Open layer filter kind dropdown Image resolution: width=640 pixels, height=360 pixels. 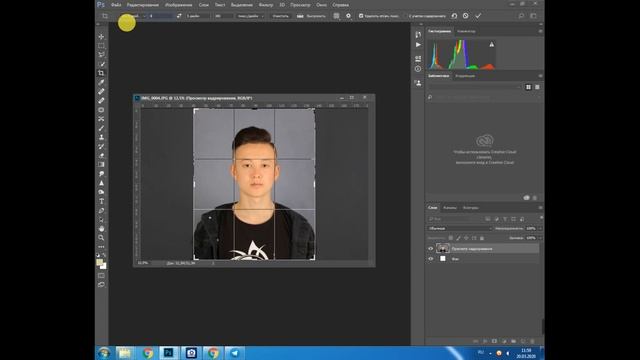click(454, 219)
